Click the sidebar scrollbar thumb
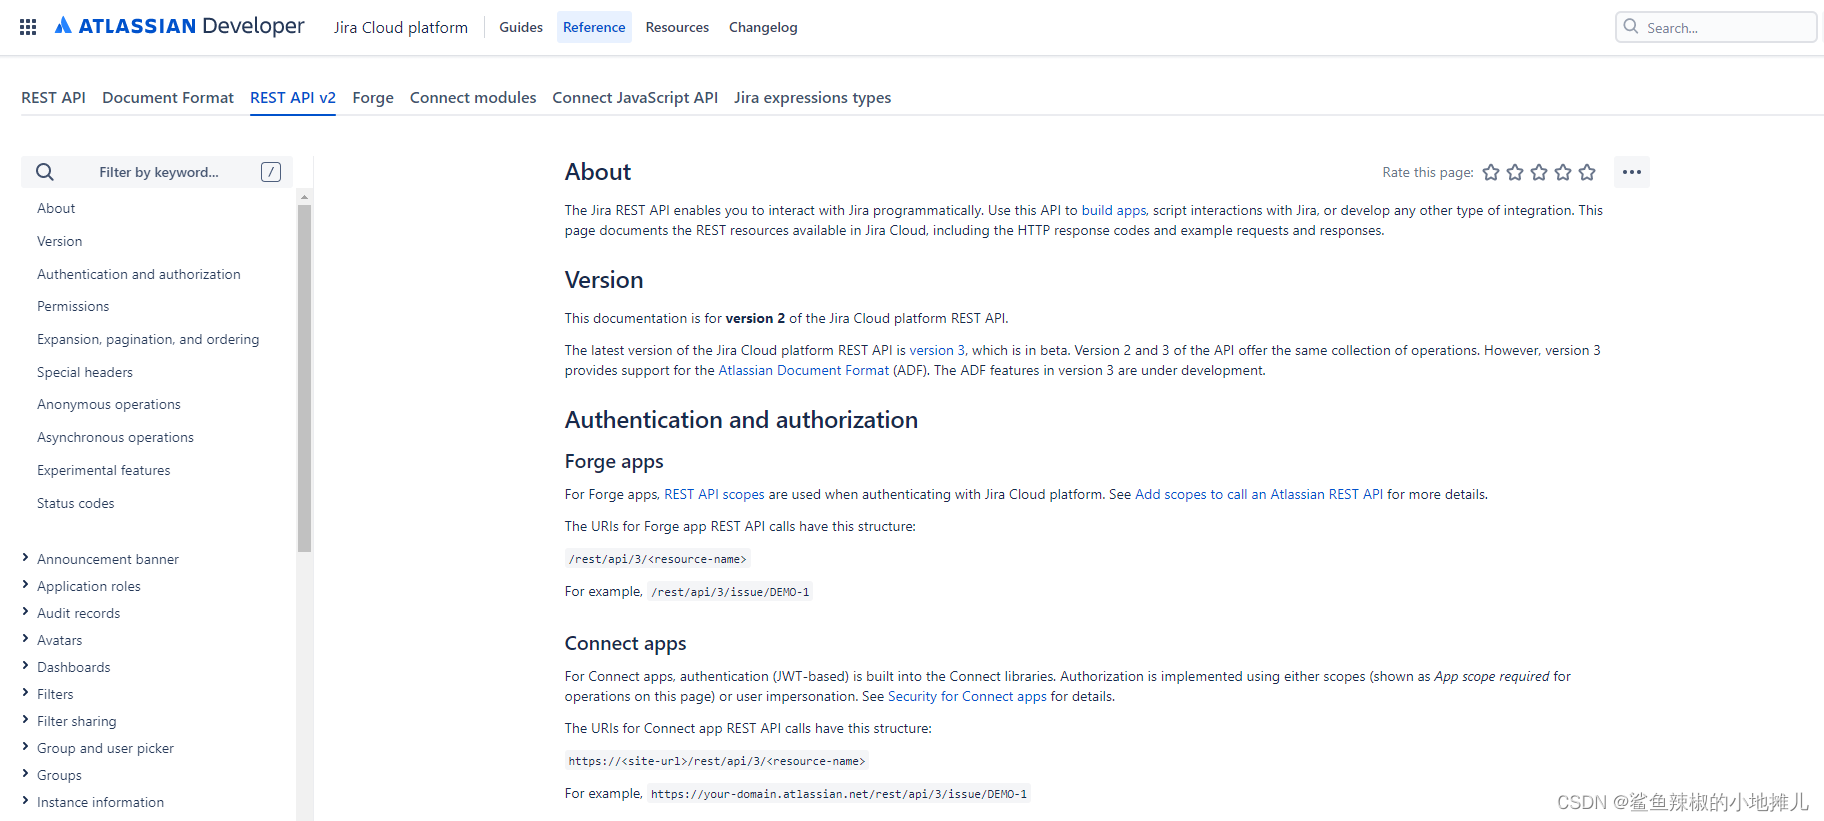This screenshot has height=821, width=1824. (304, 378)
